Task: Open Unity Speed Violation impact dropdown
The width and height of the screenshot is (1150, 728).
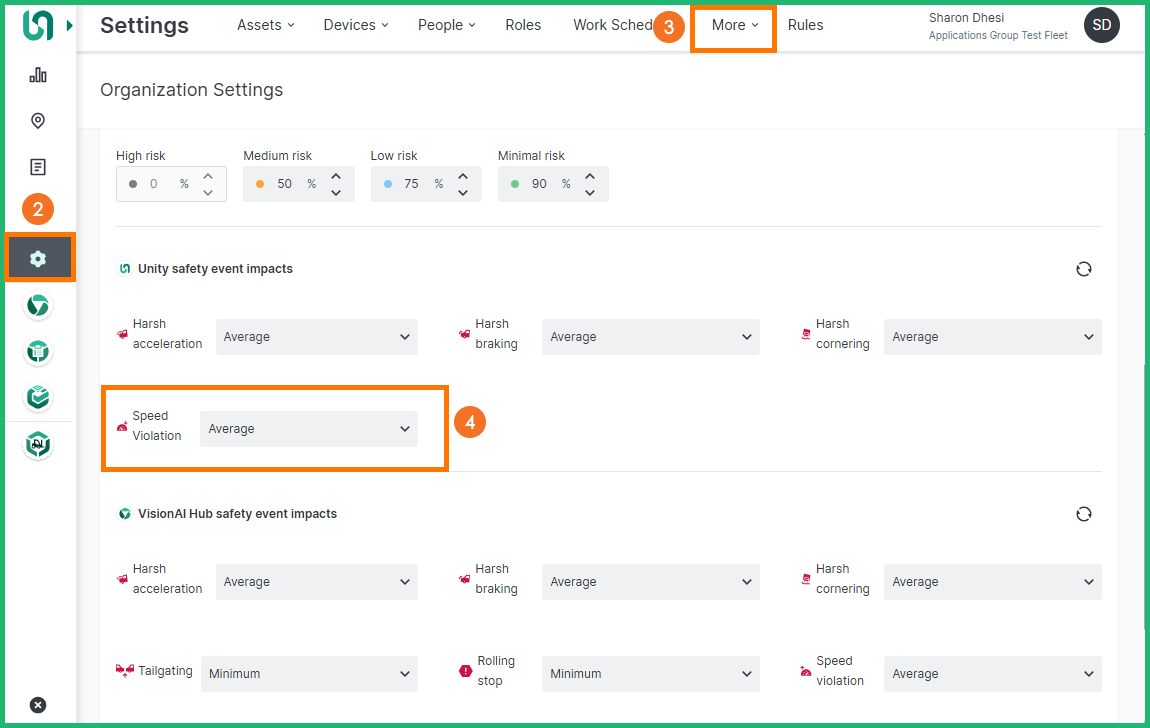Action: pyautogui.click(x=308, y=429)
